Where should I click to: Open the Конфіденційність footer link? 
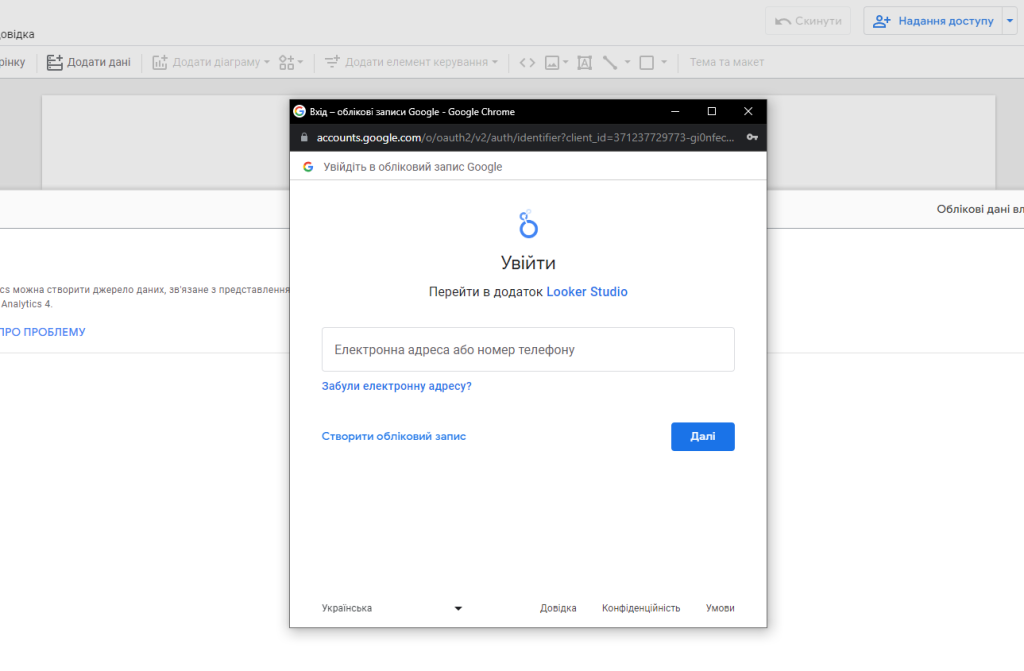click(x=640, y=608)
